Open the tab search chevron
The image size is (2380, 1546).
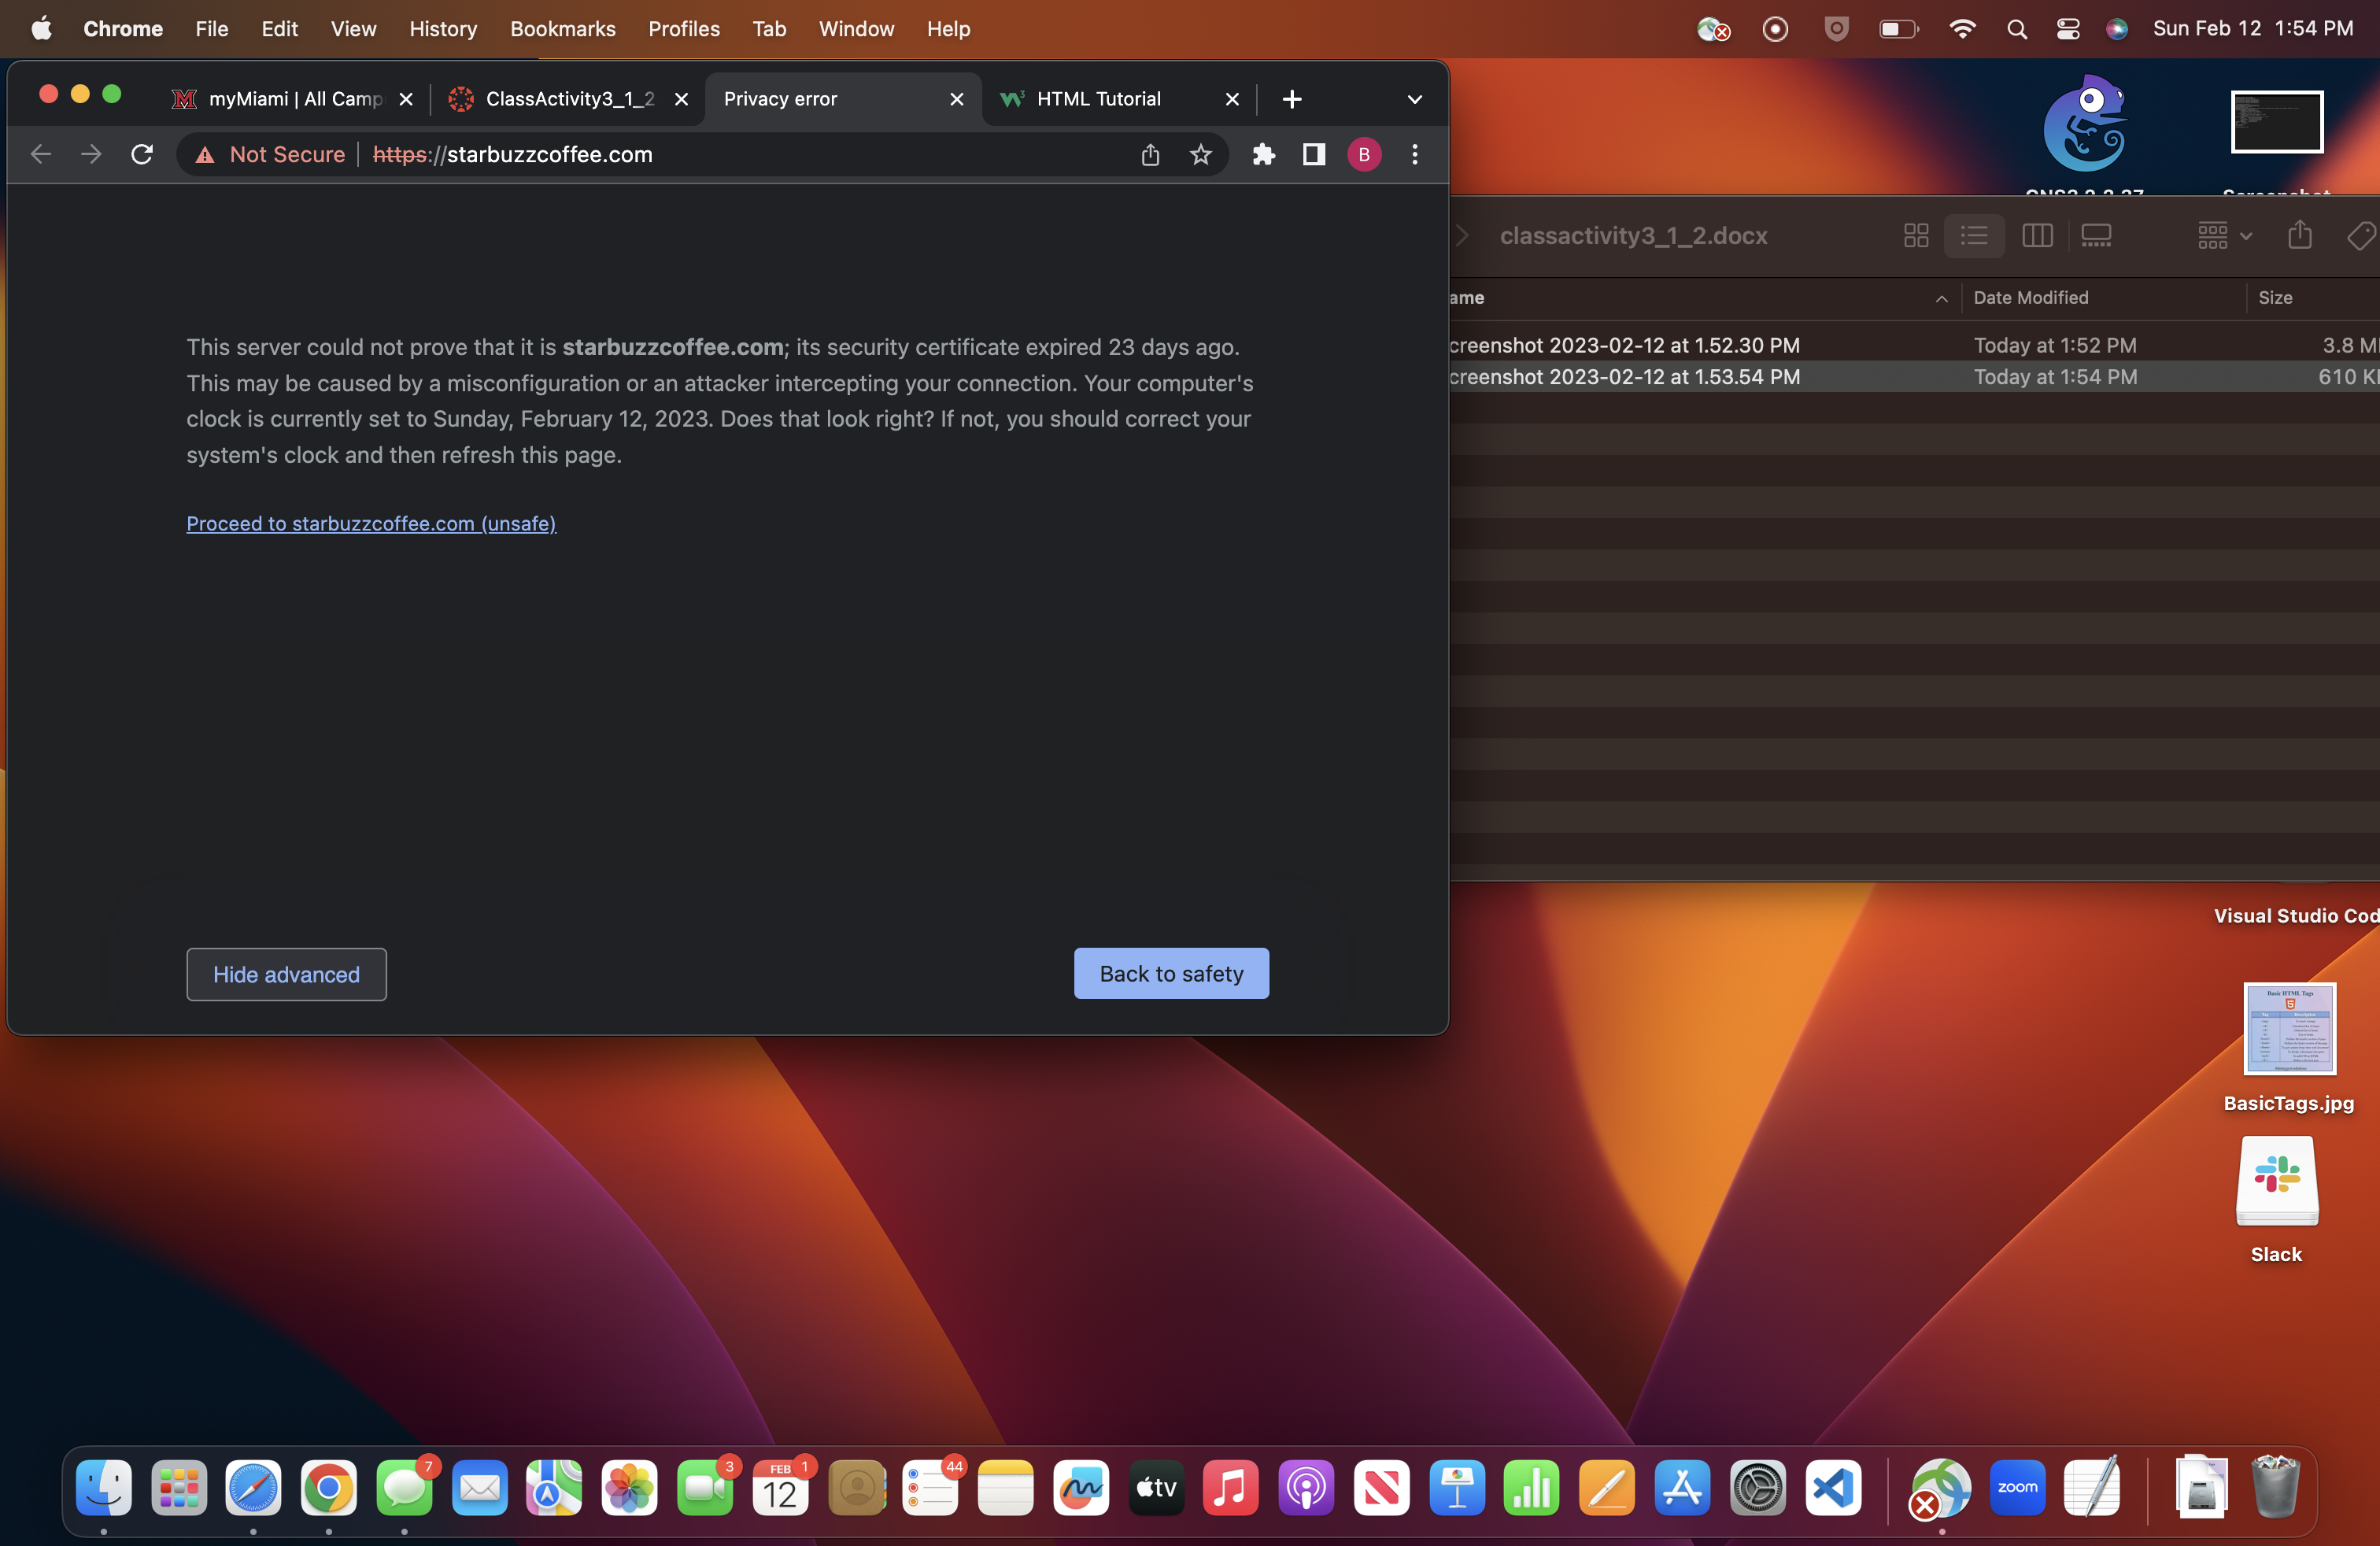(1414, 99)
